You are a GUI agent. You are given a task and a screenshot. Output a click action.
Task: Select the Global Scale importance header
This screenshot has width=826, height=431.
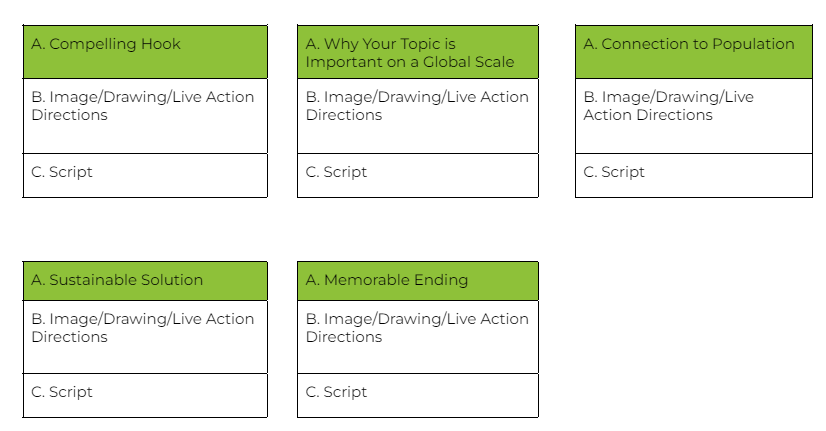coord(418,52)
